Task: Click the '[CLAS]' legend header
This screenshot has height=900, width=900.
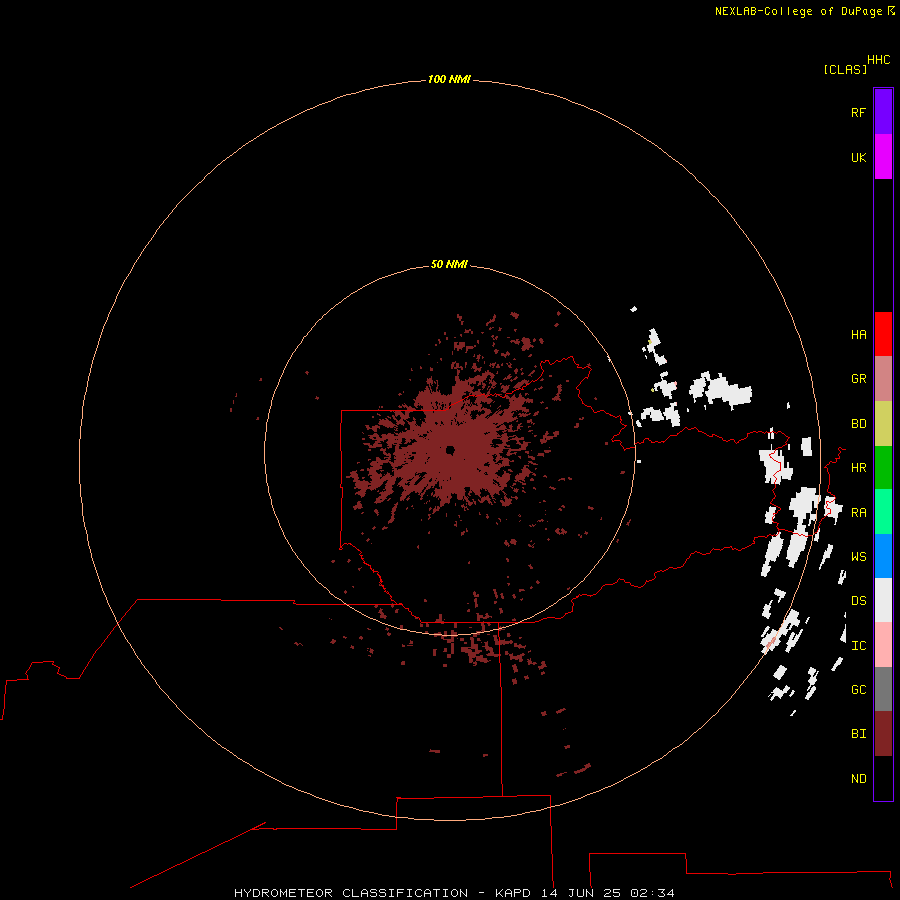Action: click(845, 69)
